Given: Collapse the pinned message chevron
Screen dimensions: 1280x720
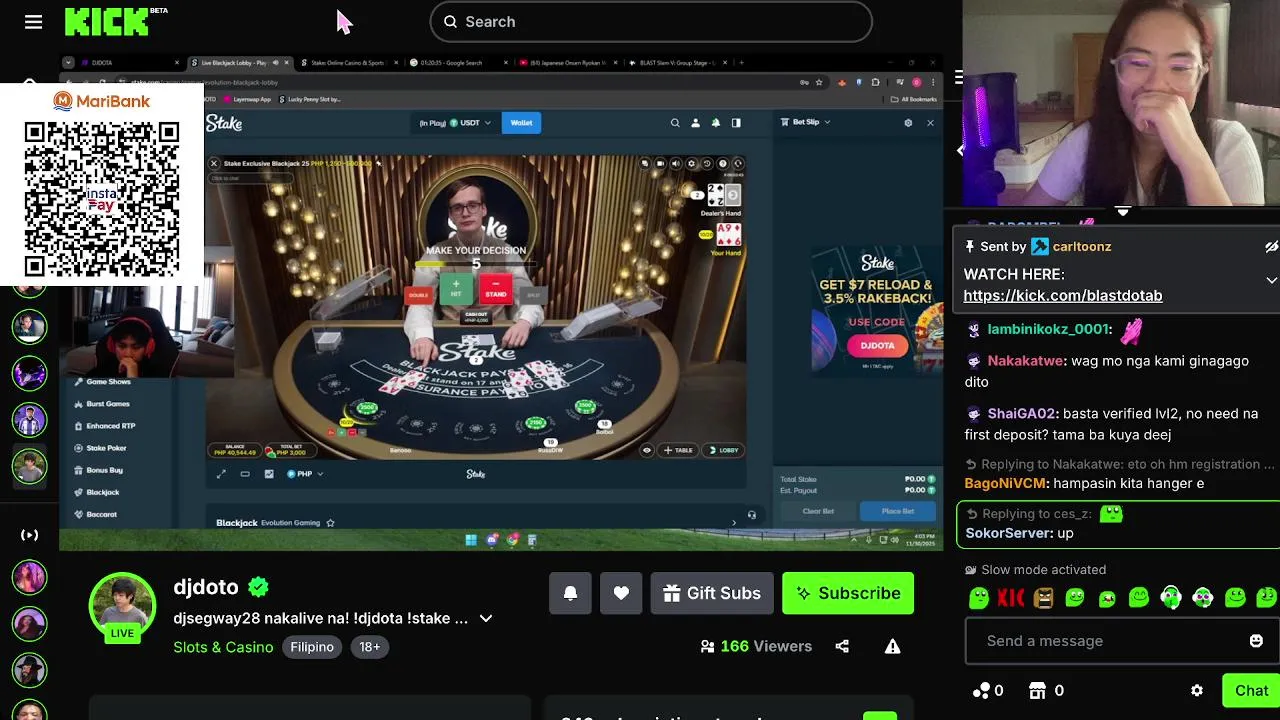Looking at the screenshot, I should tap(1271, 280).
